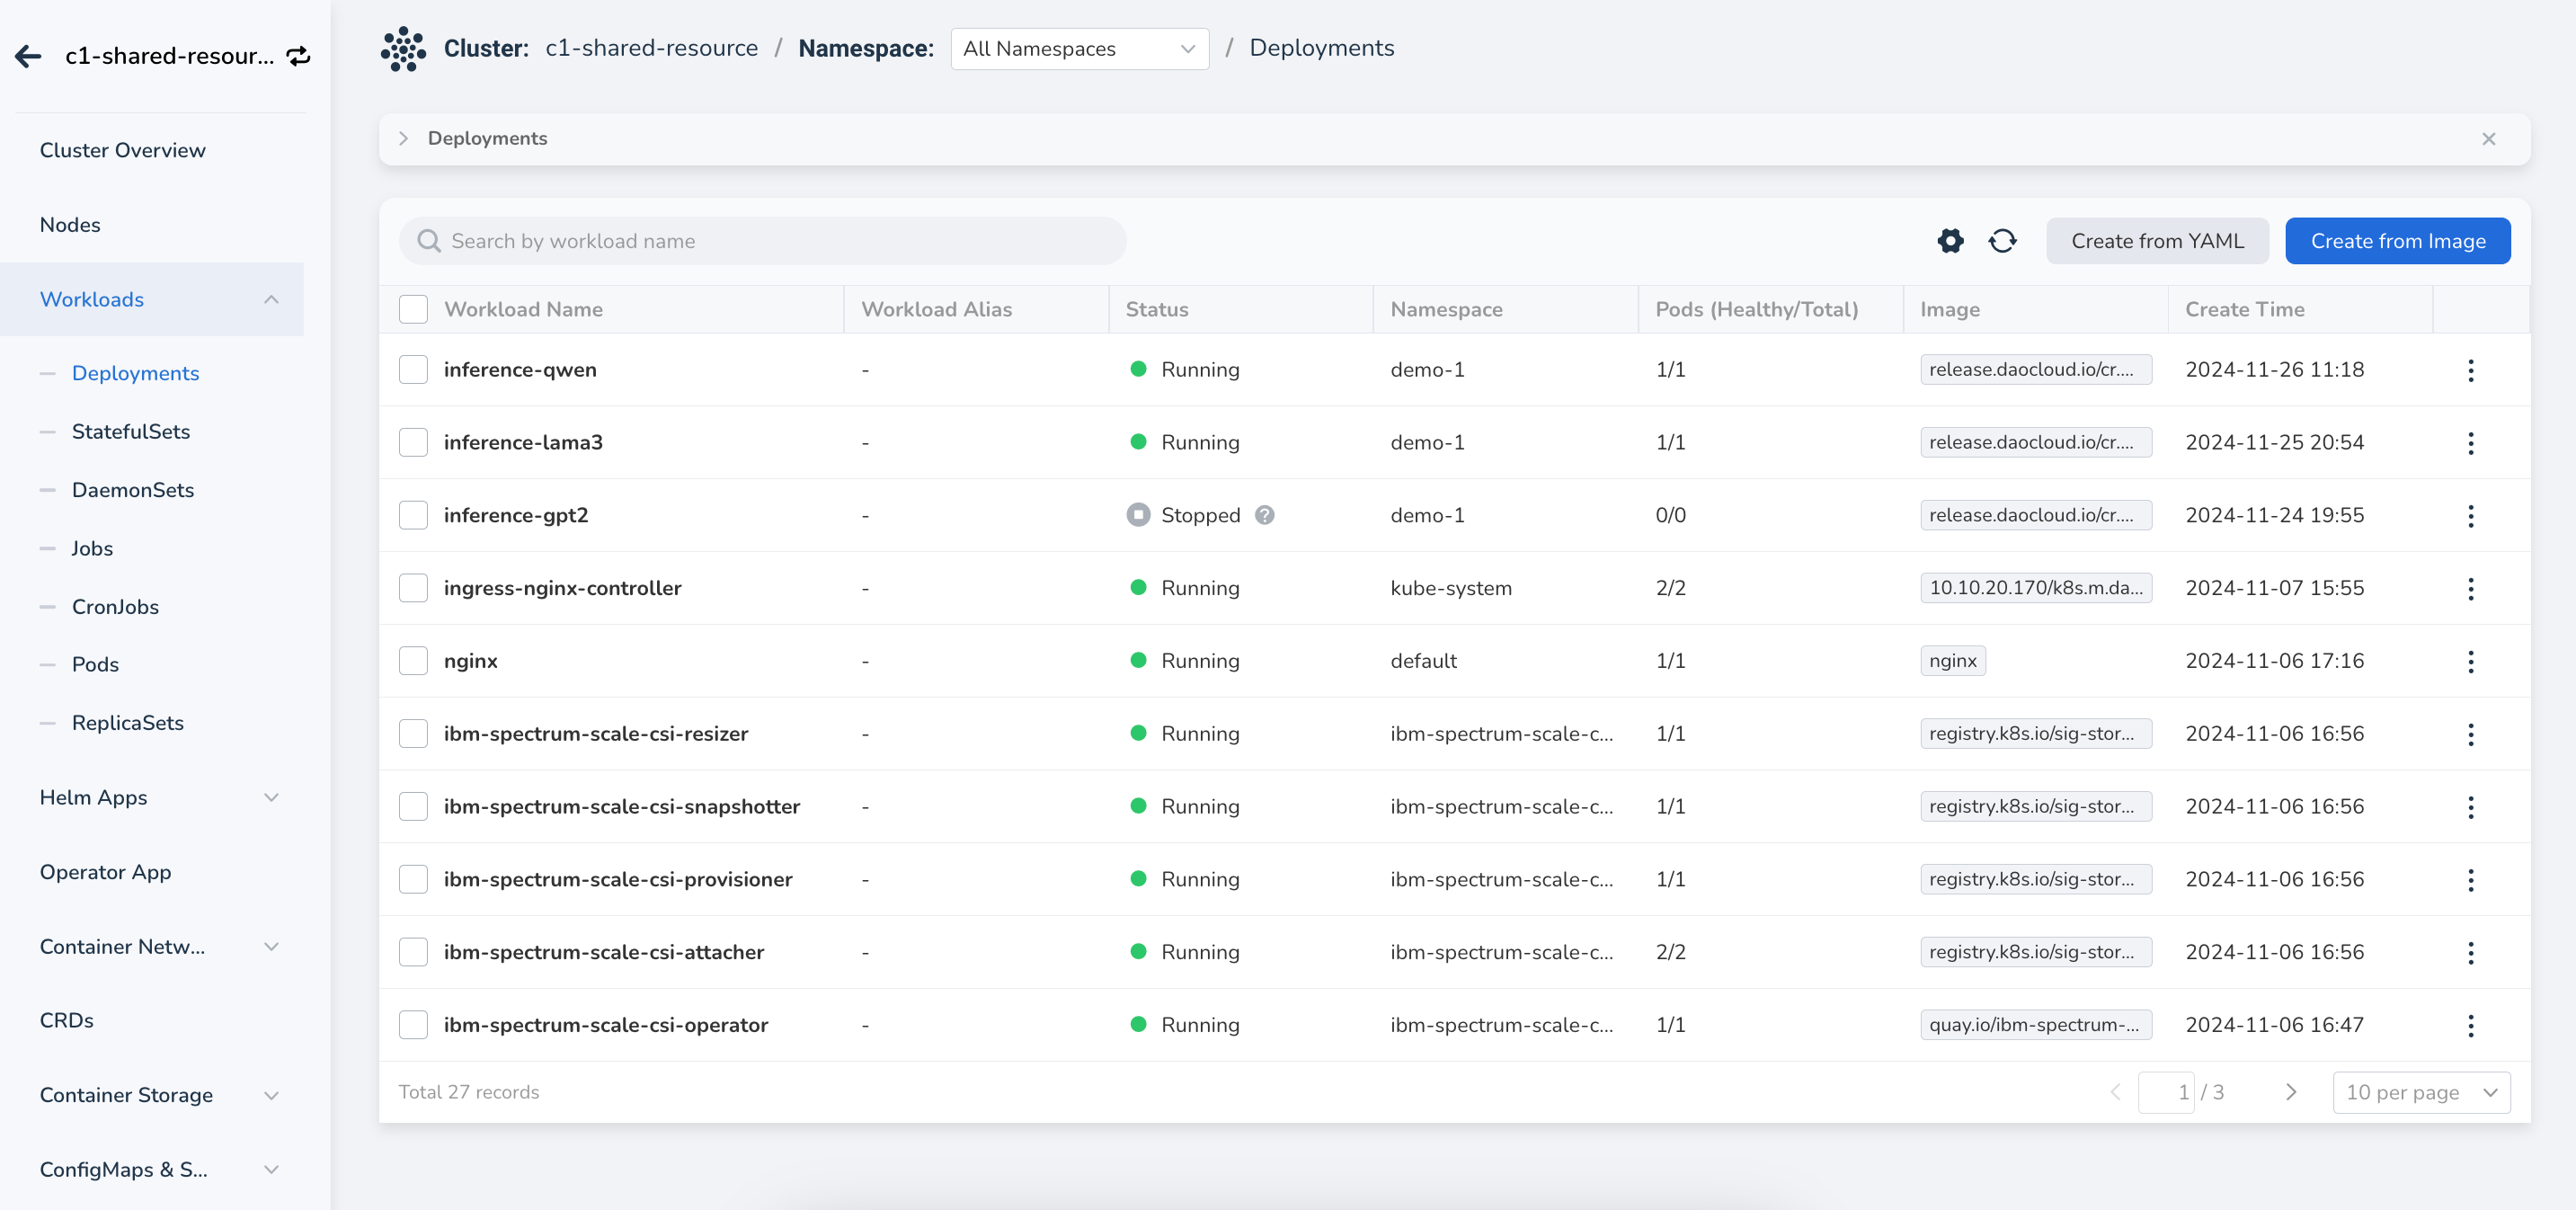2576x1210 pixels.
Task: Select Pods under Workloads
Action: (95, 665)
